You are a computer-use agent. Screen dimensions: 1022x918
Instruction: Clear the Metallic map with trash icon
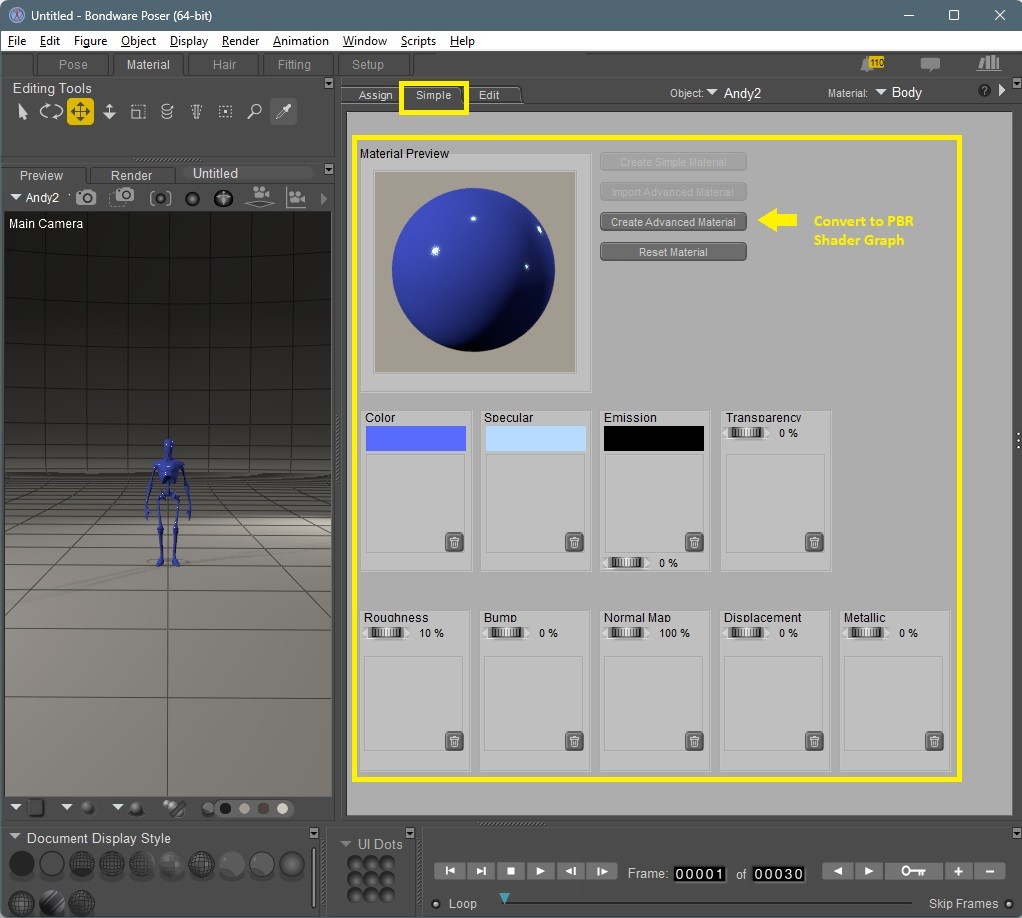[x=934, y=741]
